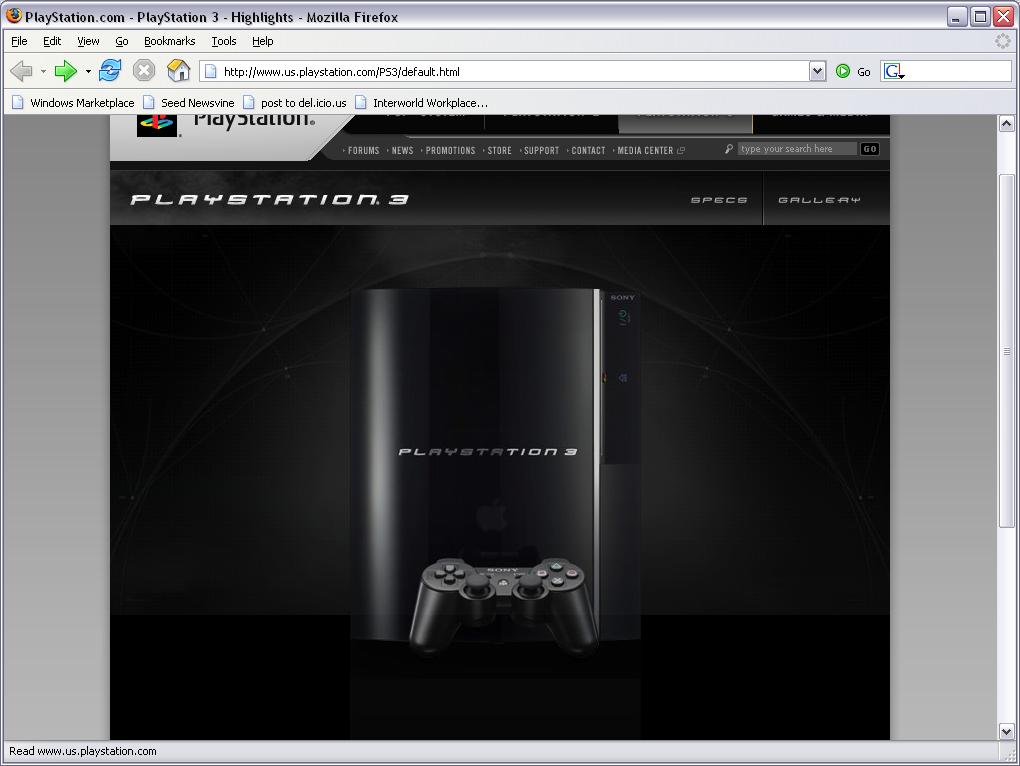This screenshot has width=1020, height=766.
Task: Open the Bookmarks menu
Action: pyautogui.click(x=169, y=41)
